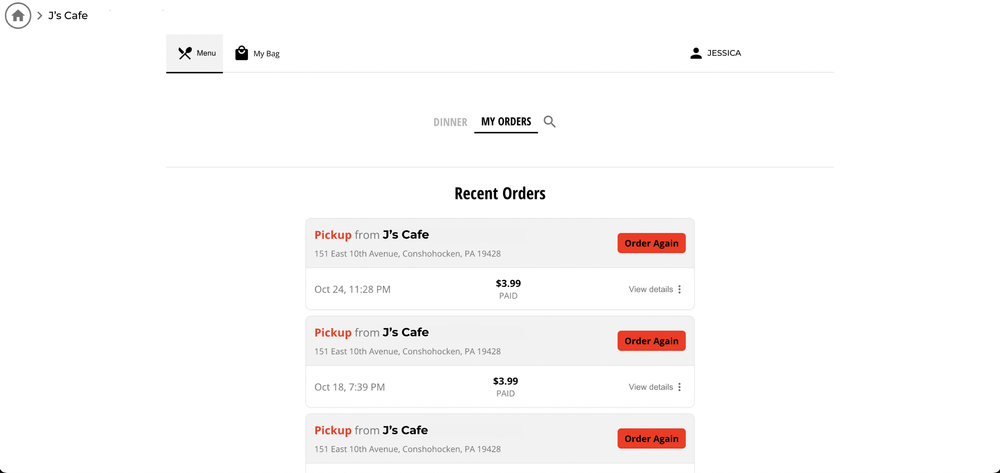This screenshot has width=1000, height=473.
Task: Open Jessica's user profile icon
Action: tap(696, 54)
